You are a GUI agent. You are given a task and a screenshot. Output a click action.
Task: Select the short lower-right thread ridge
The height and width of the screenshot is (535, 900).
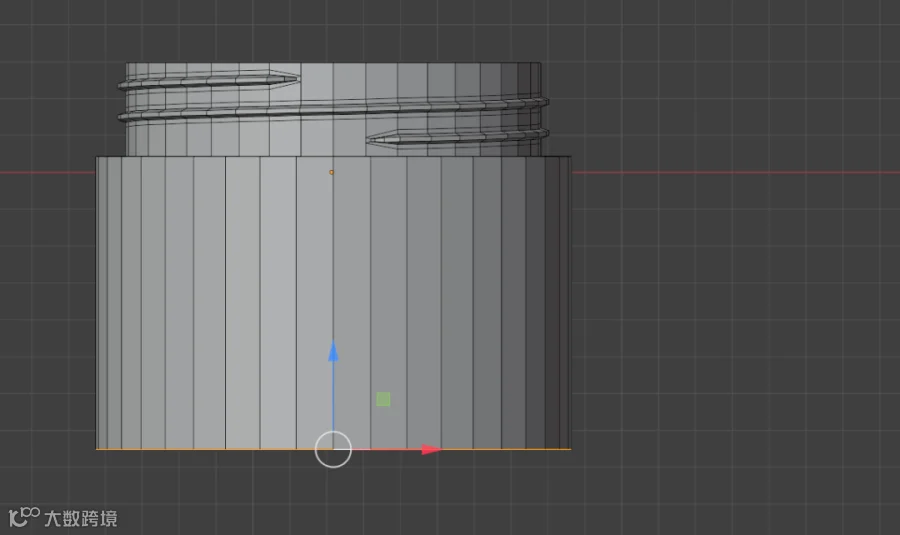[457, 137]
